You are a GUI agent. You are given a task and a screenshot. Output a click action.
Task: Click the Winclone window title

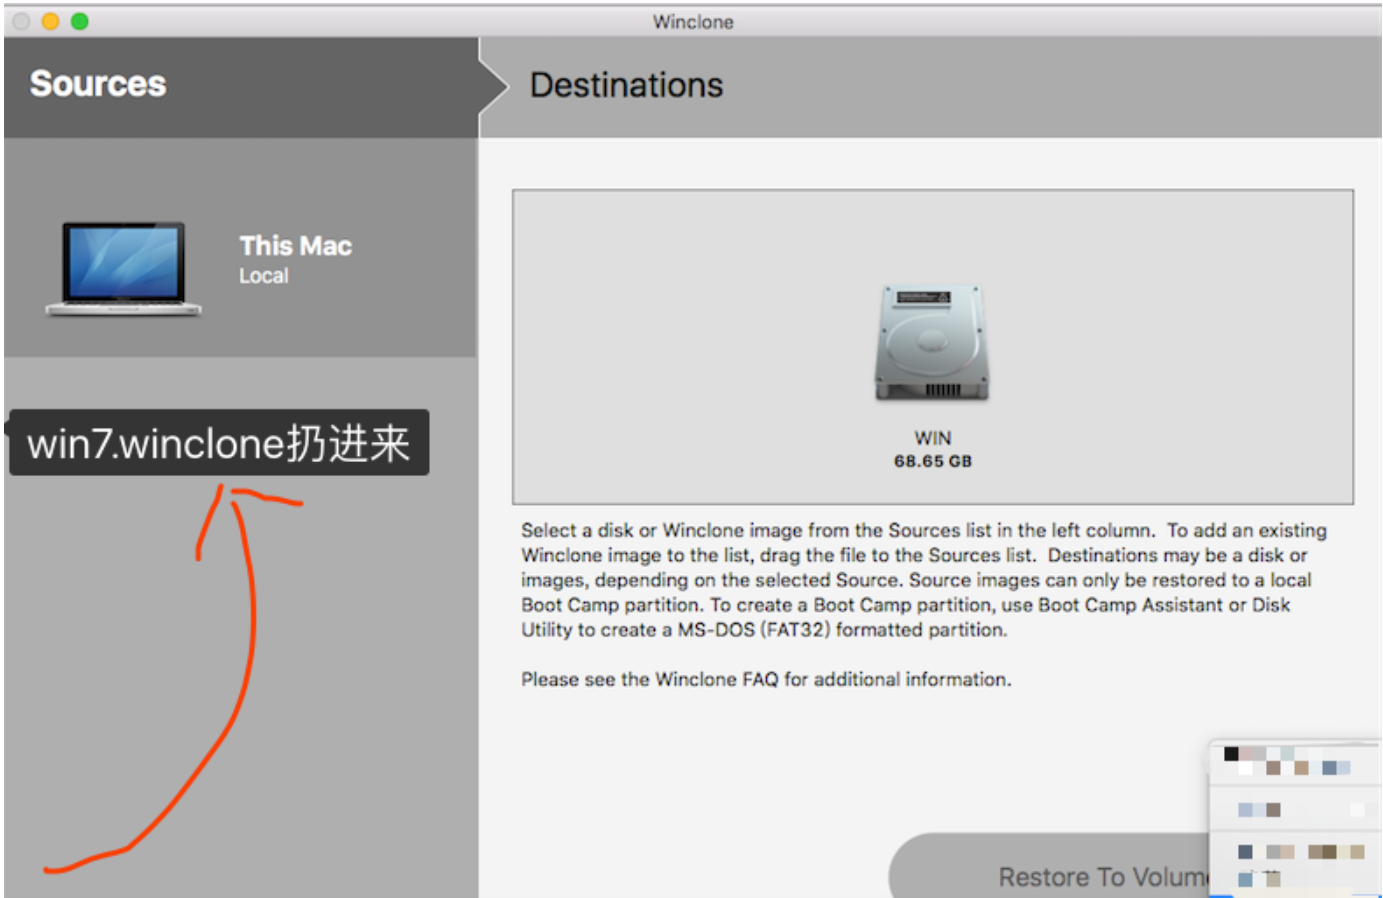point(693,22)
